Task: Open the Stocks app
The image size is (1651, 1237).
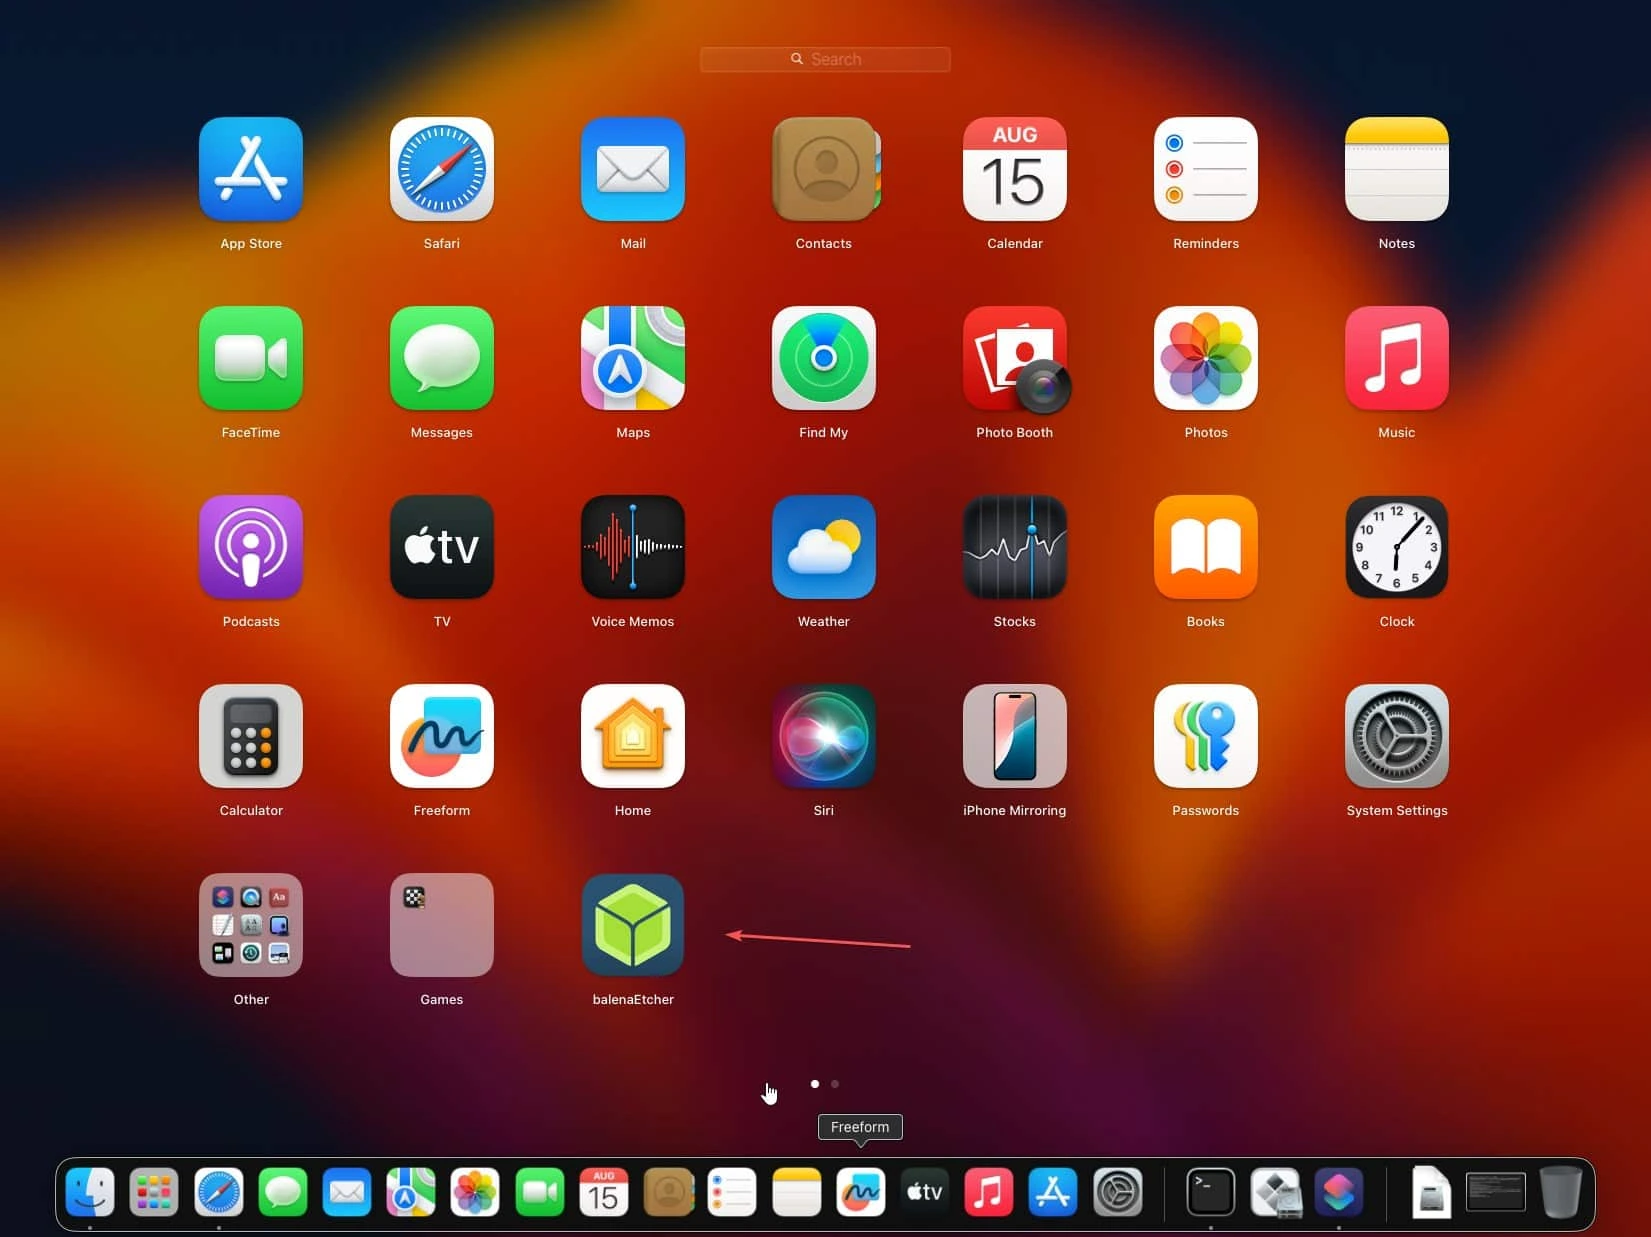Action: pyautogui.click(x=1015, y=547)
